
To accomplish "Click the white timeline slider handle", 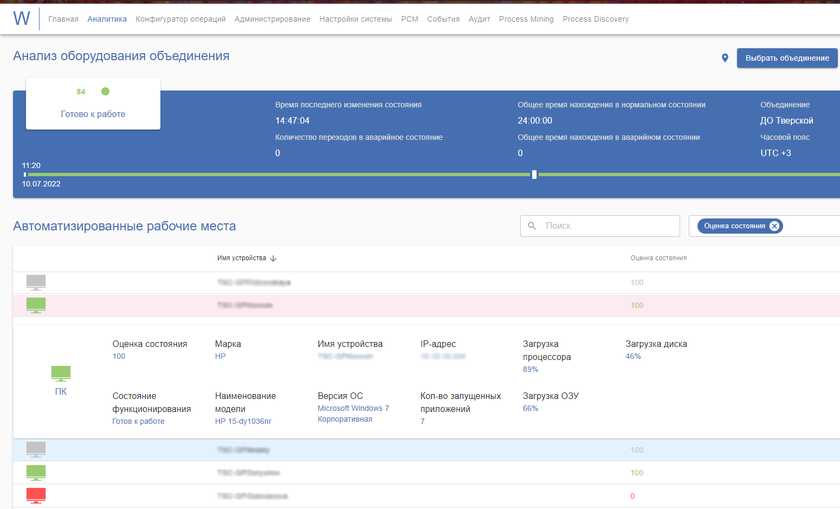I will point(534,174).
